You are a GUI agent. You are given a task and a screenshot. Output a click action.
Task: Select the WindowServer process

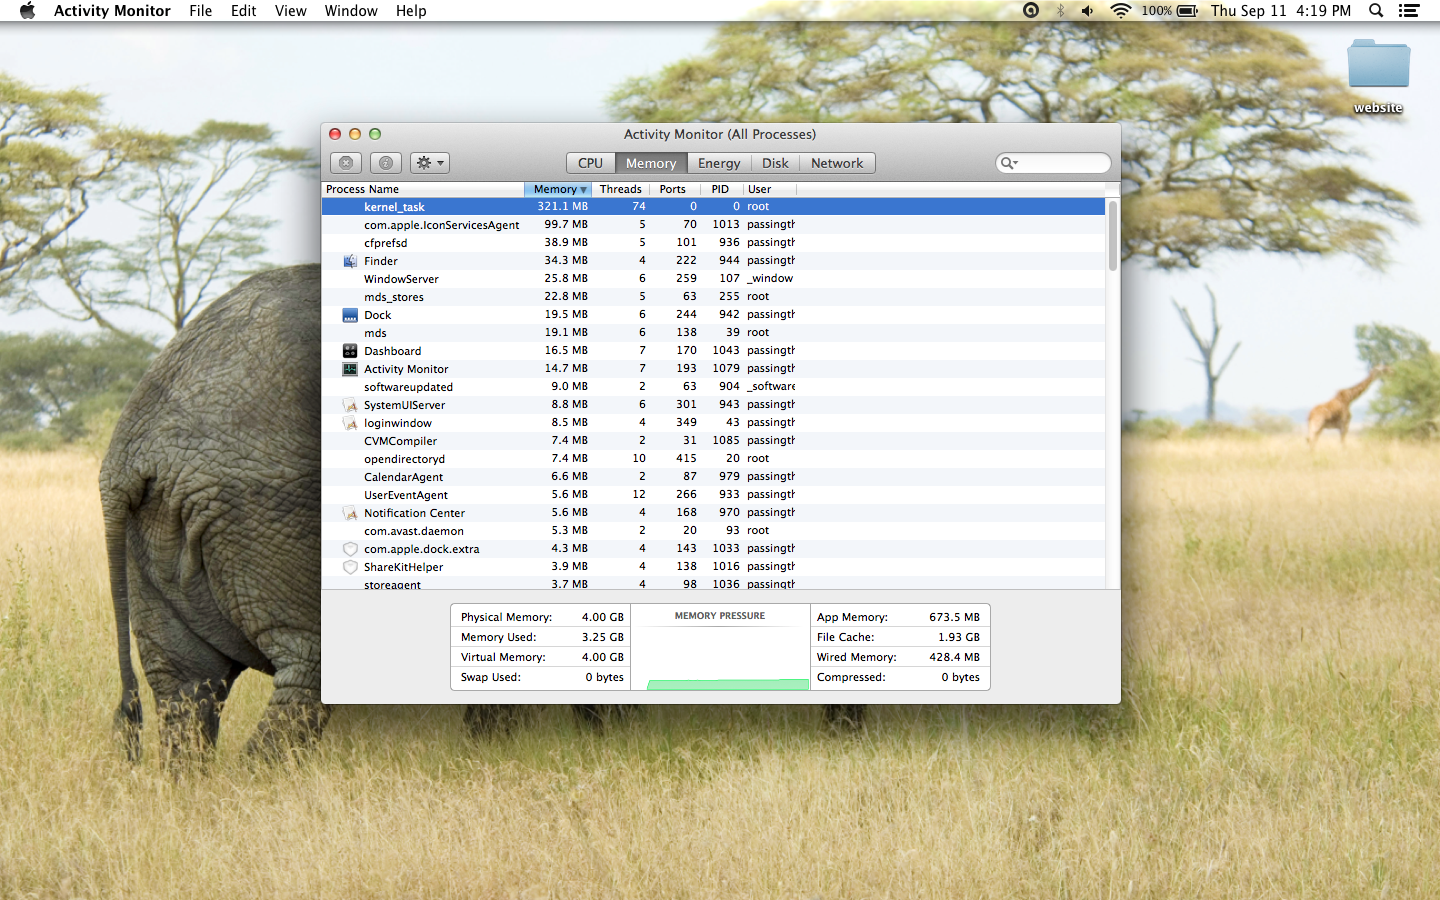pyautogui.click(x=713, y=279)
